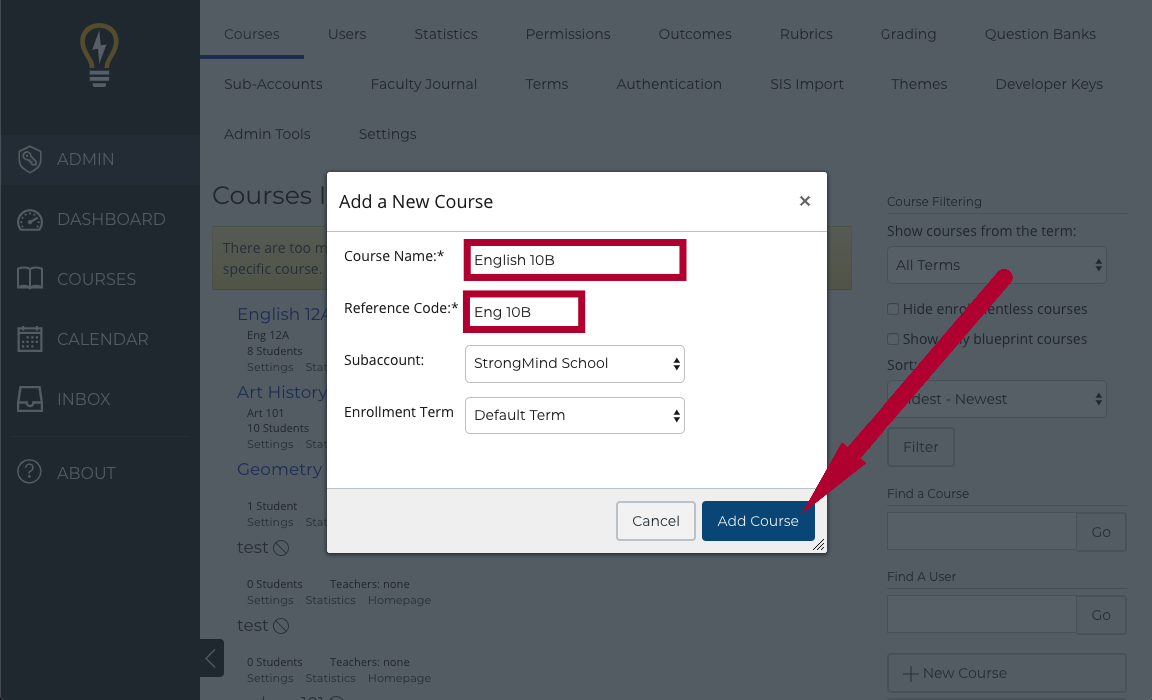Expand the Subaccount dropdown
This screenshot has height=700, width=1152.
point(574,363)
